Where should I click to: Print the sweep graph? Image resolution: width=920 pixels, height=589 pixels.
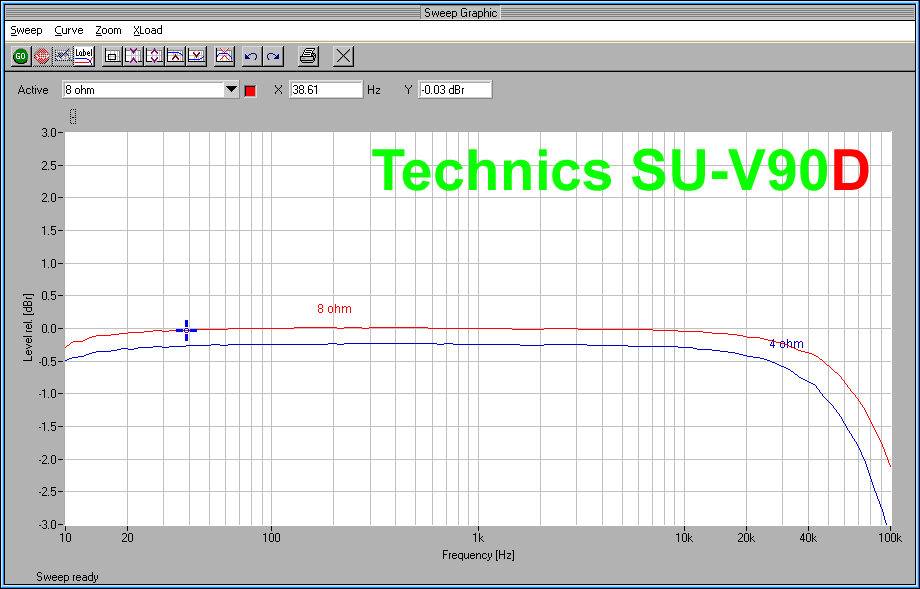(x=308, y=56)
